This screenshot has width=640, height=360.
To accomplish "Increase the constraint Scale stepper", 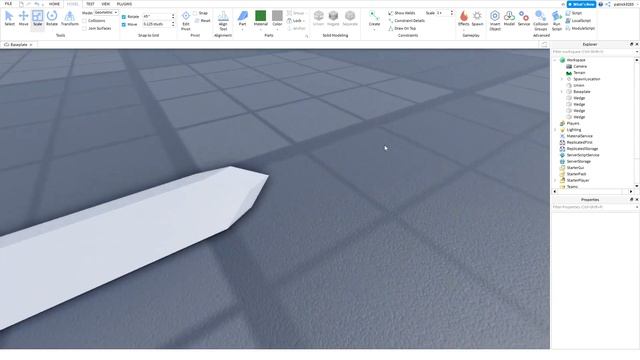I will coord(451,11).
